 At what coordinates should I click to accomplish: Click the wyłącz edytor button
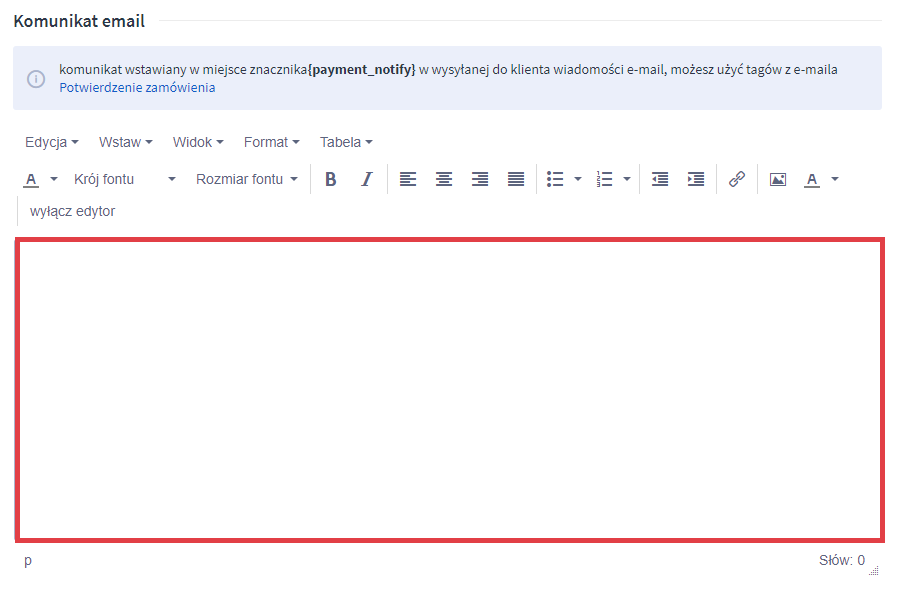click(x=72, y=211)
